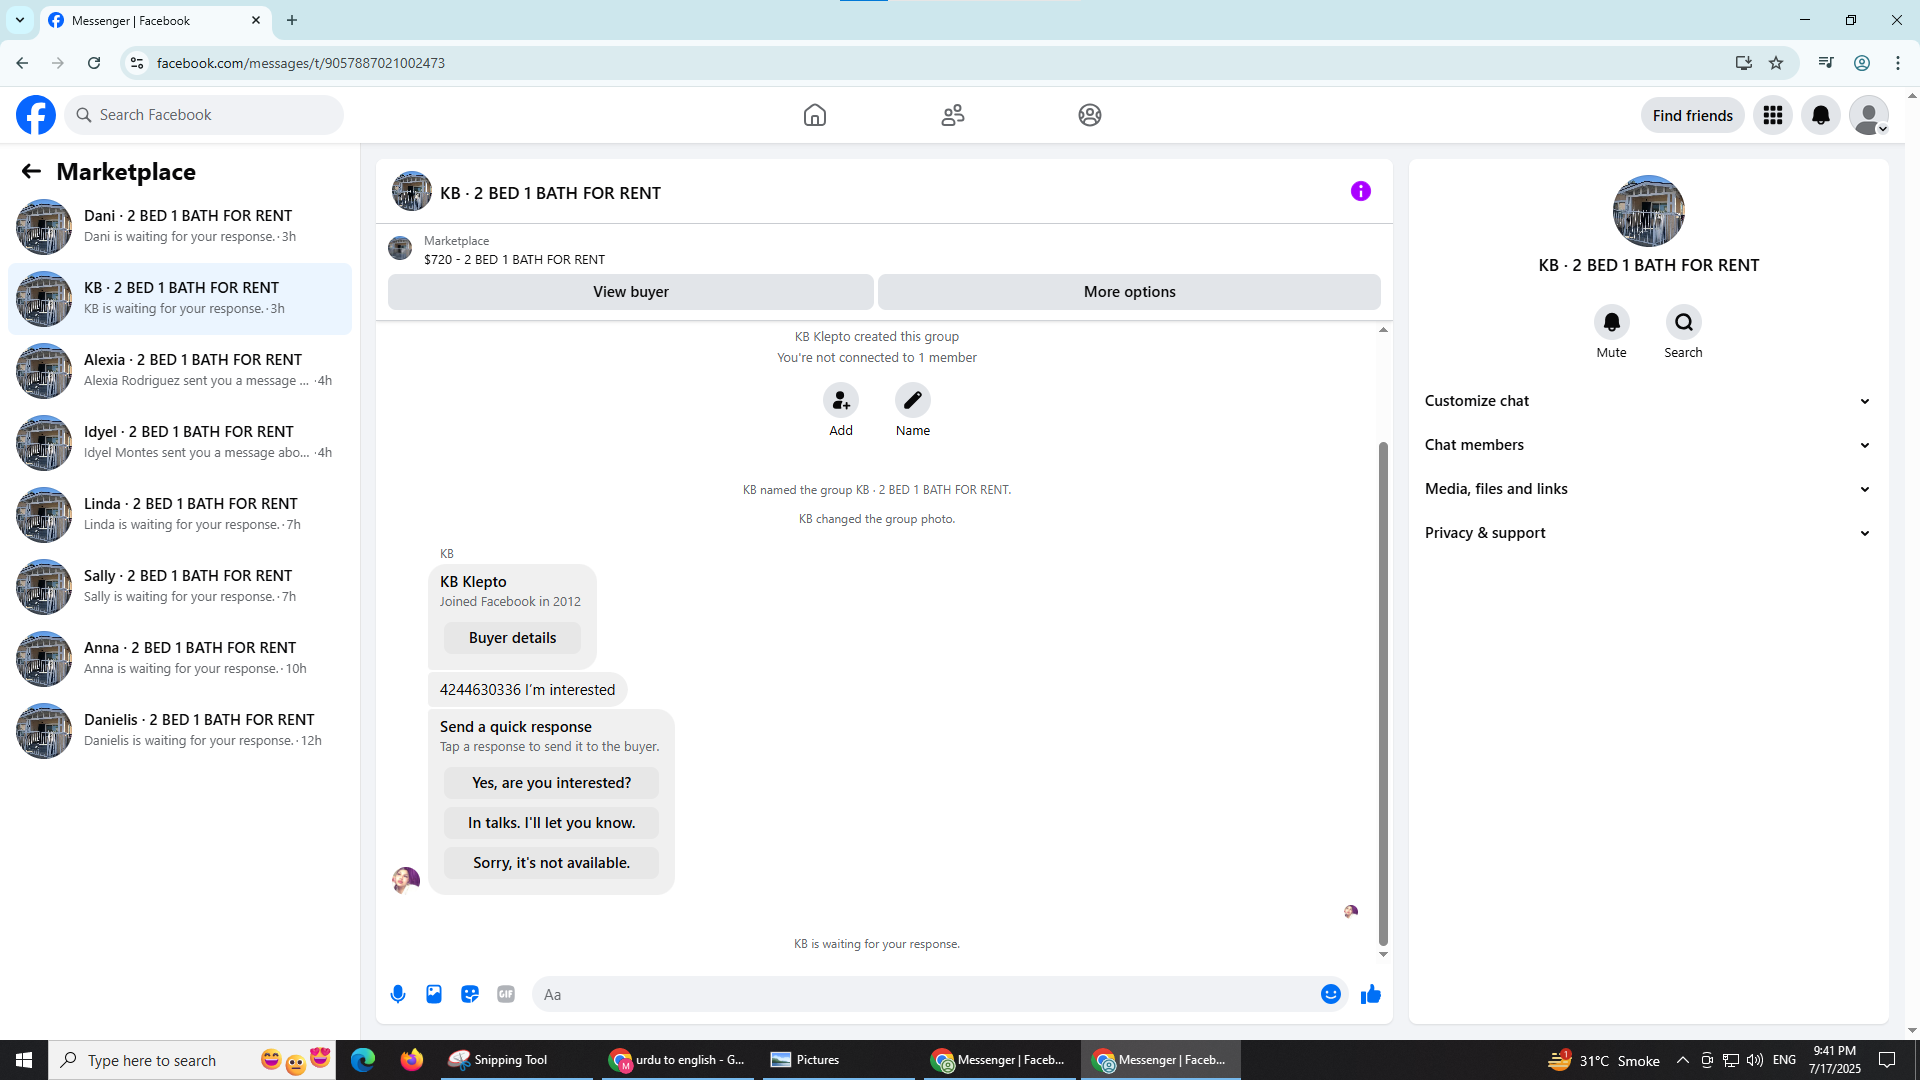Open the Chrome three-dot menu
This screenshot has height=1080, width=1920.
(x=1898, y=63)
